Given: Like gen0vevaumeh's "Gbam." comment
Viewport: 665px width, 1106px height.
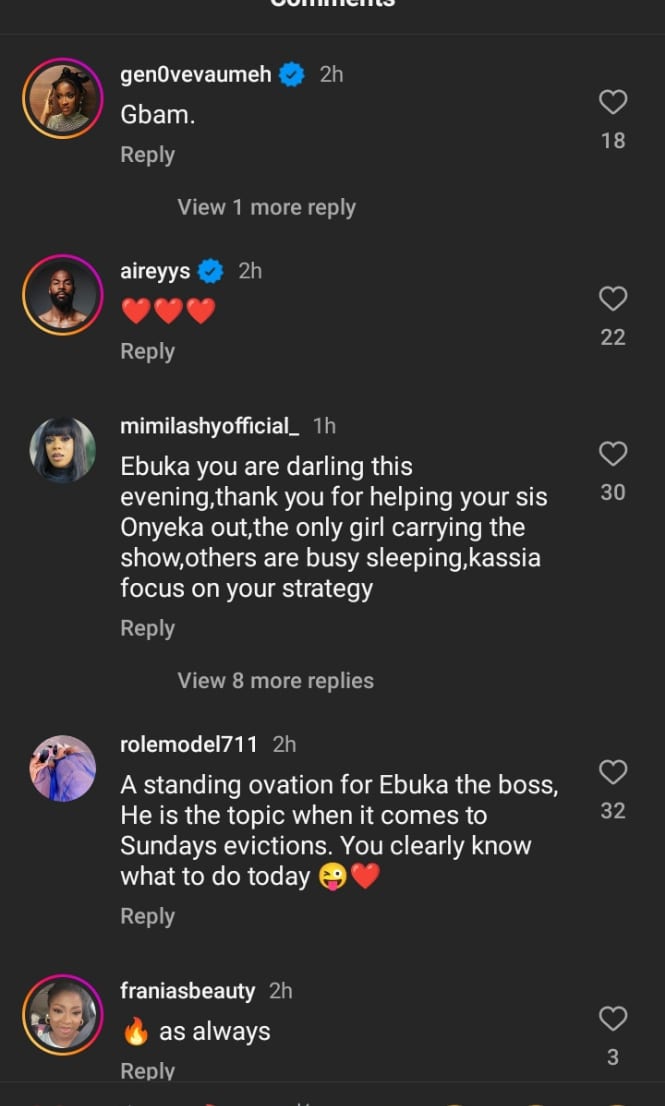Looking at the screenshot, I should pyautogui.click(x=613, y=102).
